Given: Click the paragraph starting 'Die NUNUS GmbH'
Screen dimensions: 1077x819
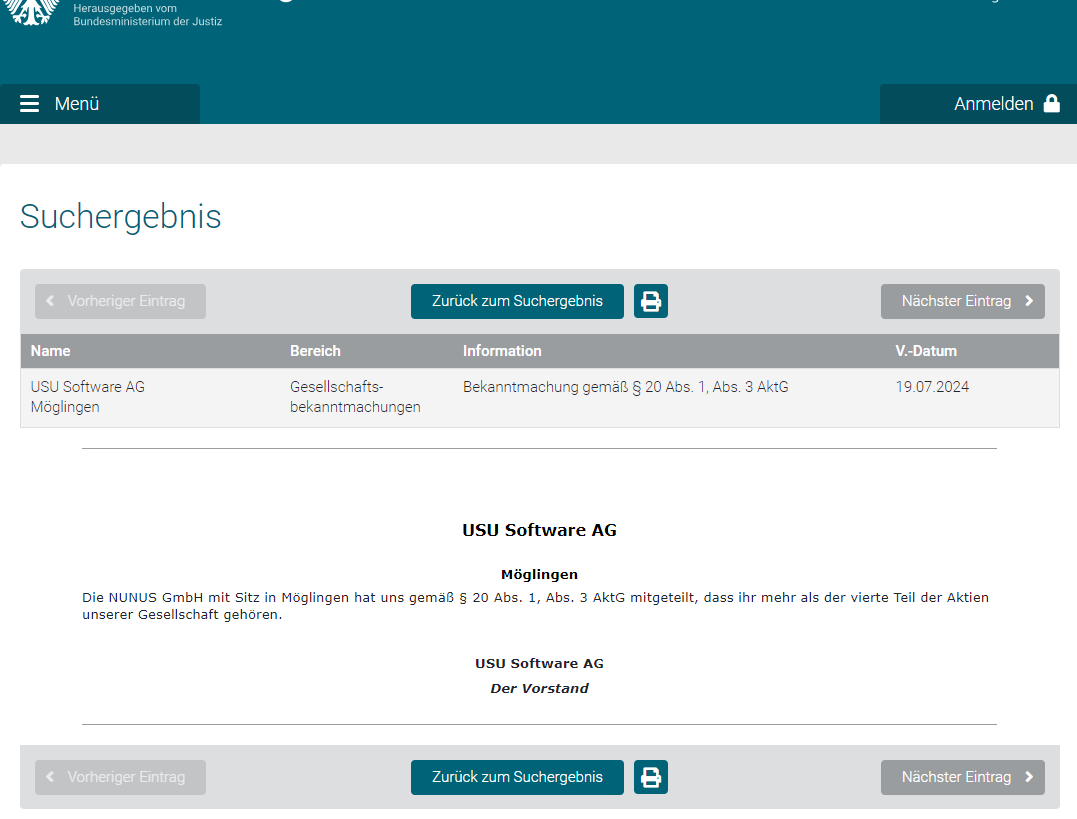Looking at the screenshot, I should 536,606.
